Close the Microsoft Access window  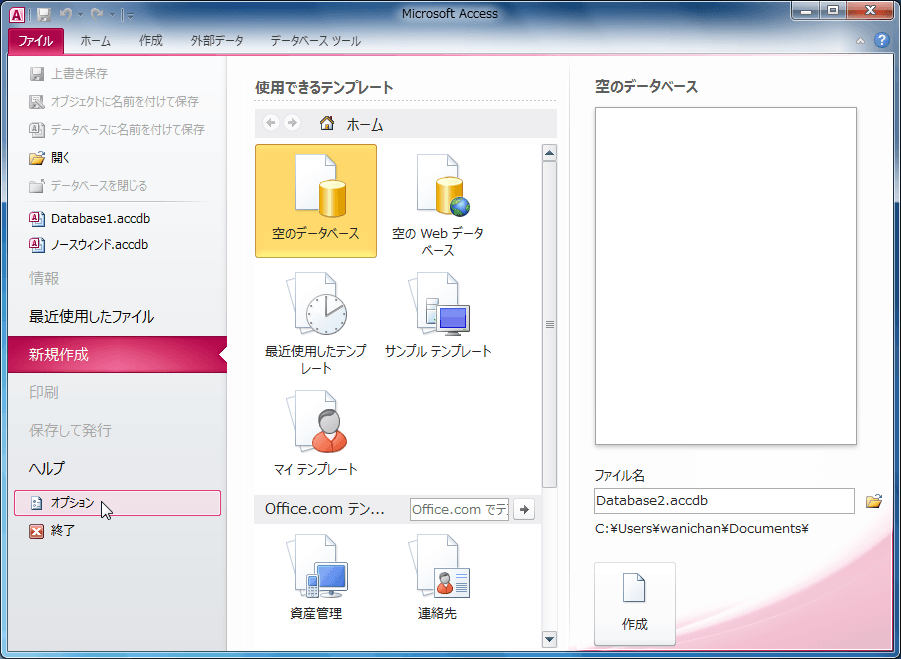pos(870,11)
